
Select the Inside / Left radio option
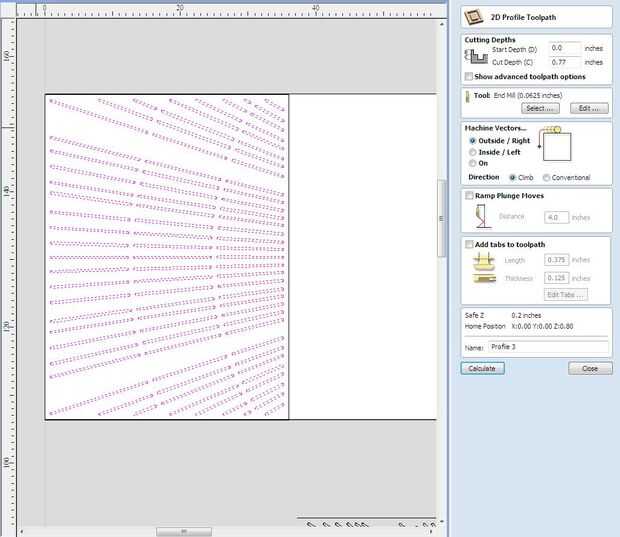pyautogui.click(x=473, y=152)
